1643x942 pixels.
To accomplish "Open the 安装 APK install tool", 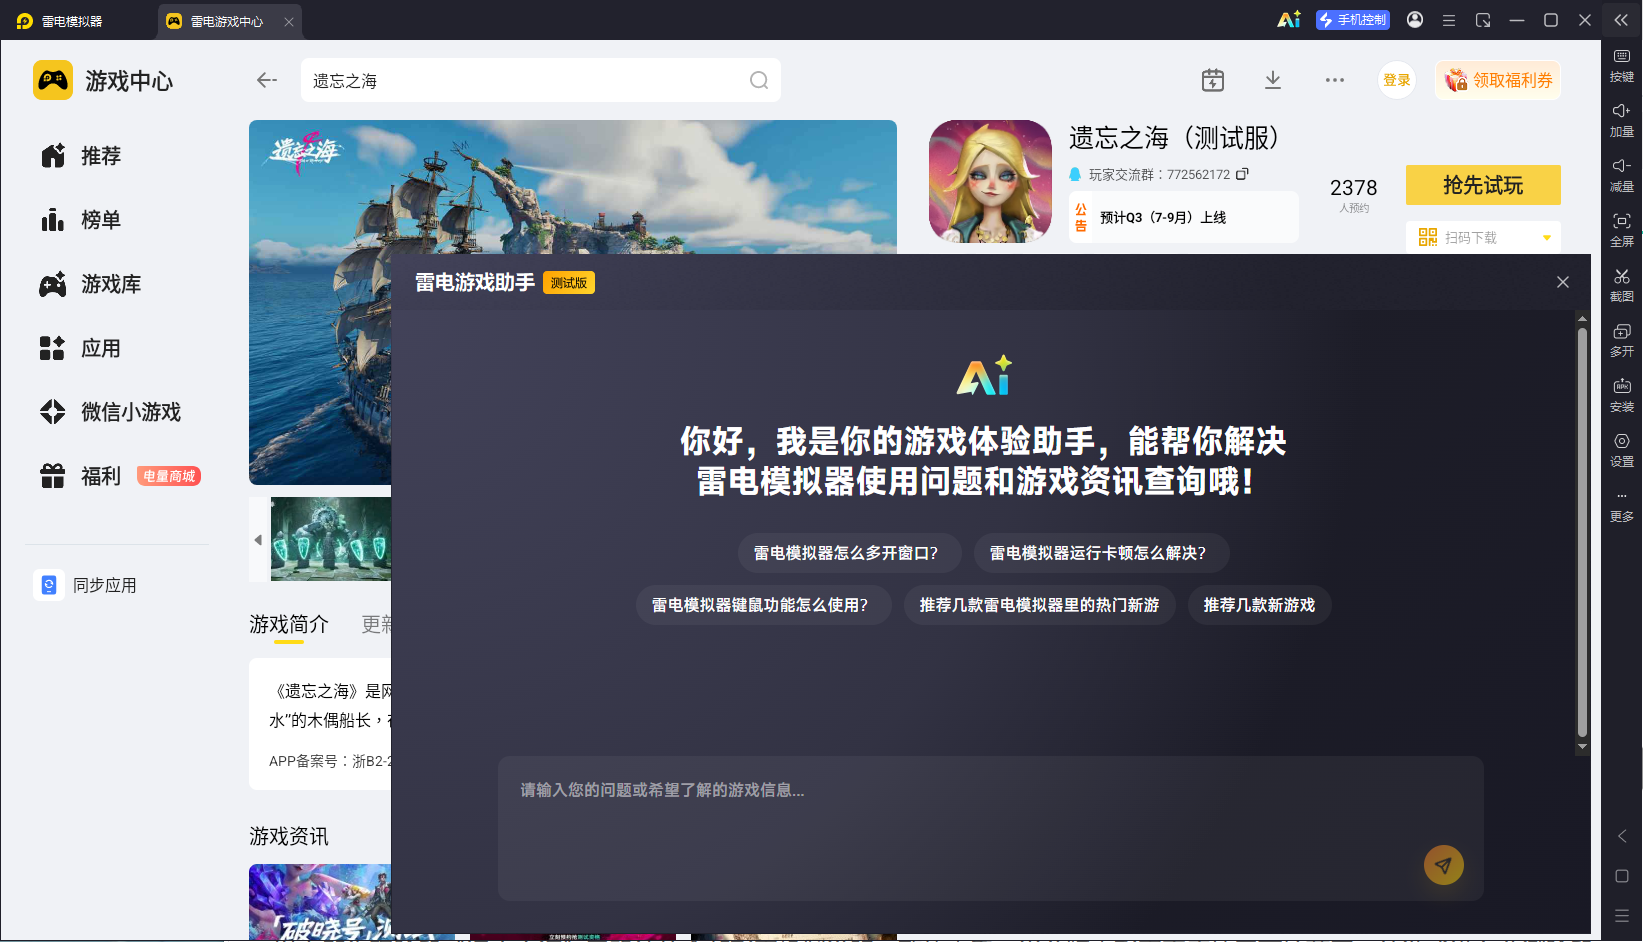I will [1622, 395].
